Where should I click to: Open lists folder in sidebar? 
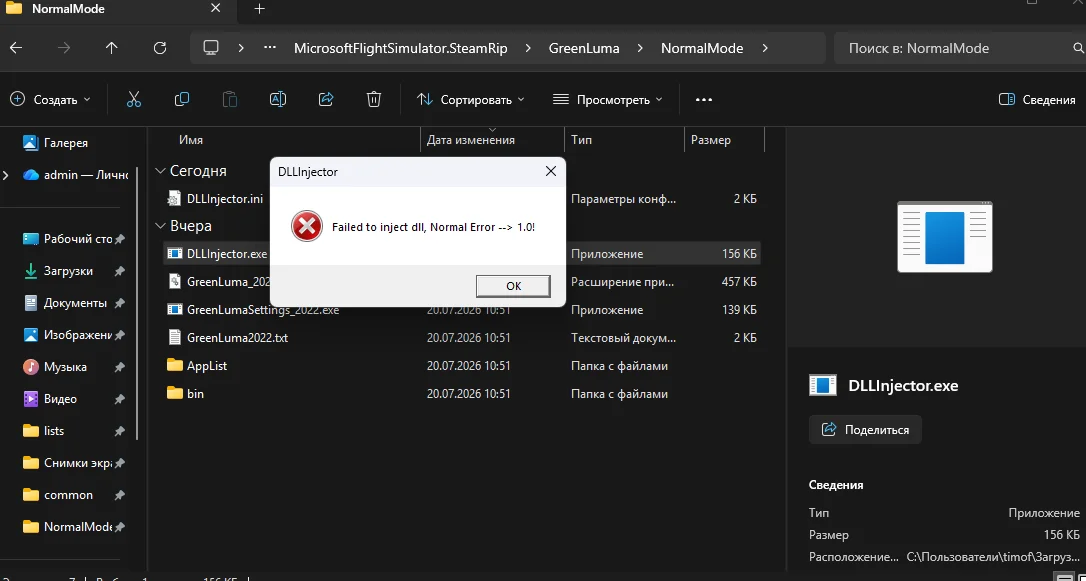(x=53, y=431)
